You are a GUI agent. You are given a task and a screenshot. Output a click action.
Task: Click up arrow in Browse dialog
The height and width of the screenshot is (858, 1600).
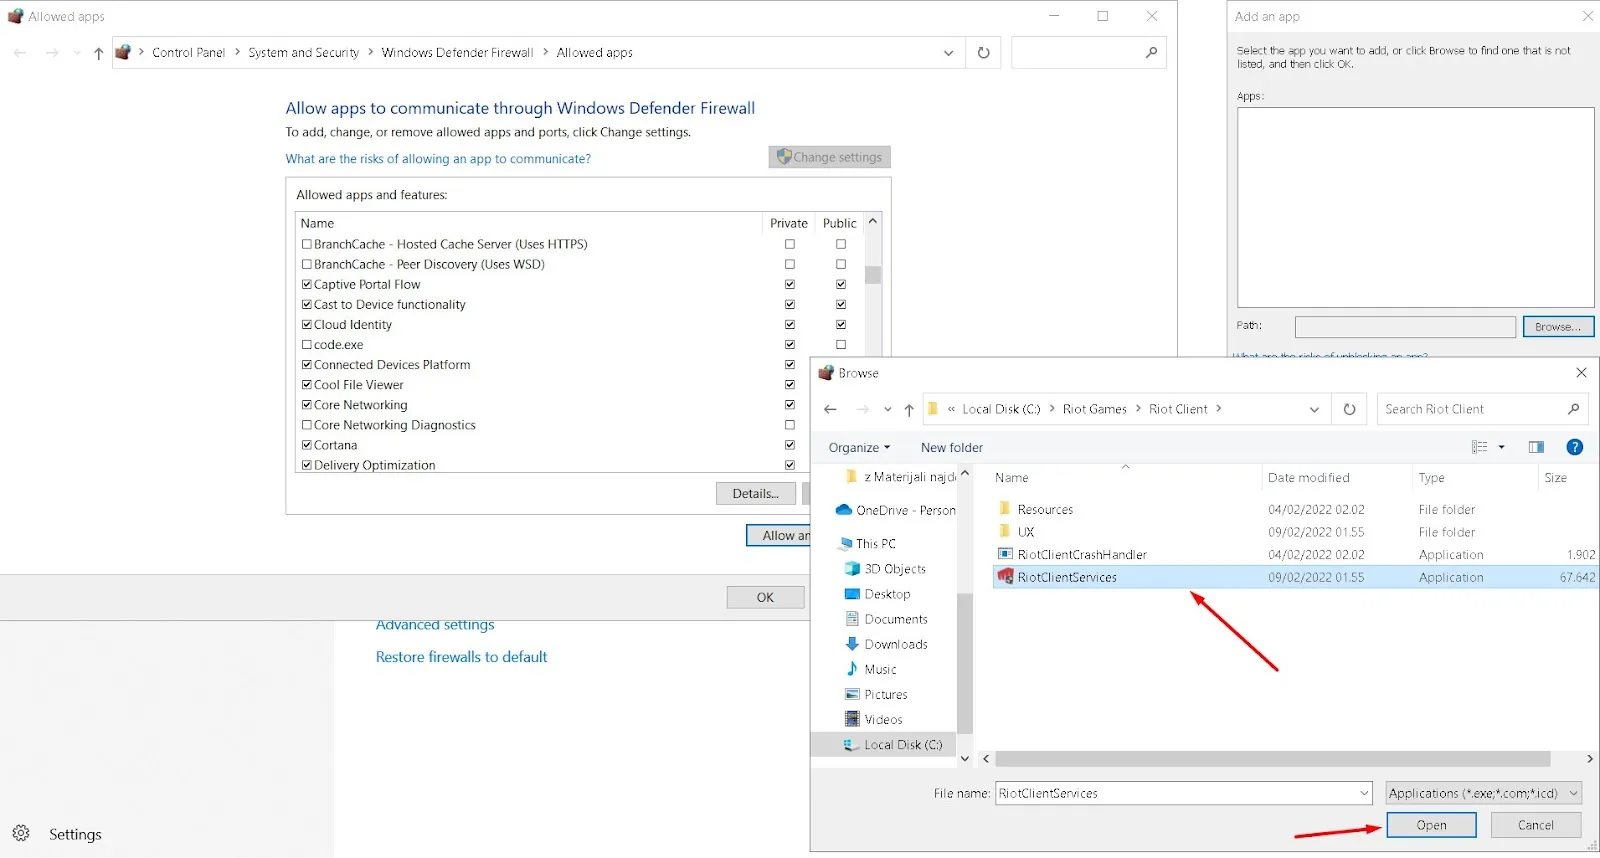coord(909,409)
